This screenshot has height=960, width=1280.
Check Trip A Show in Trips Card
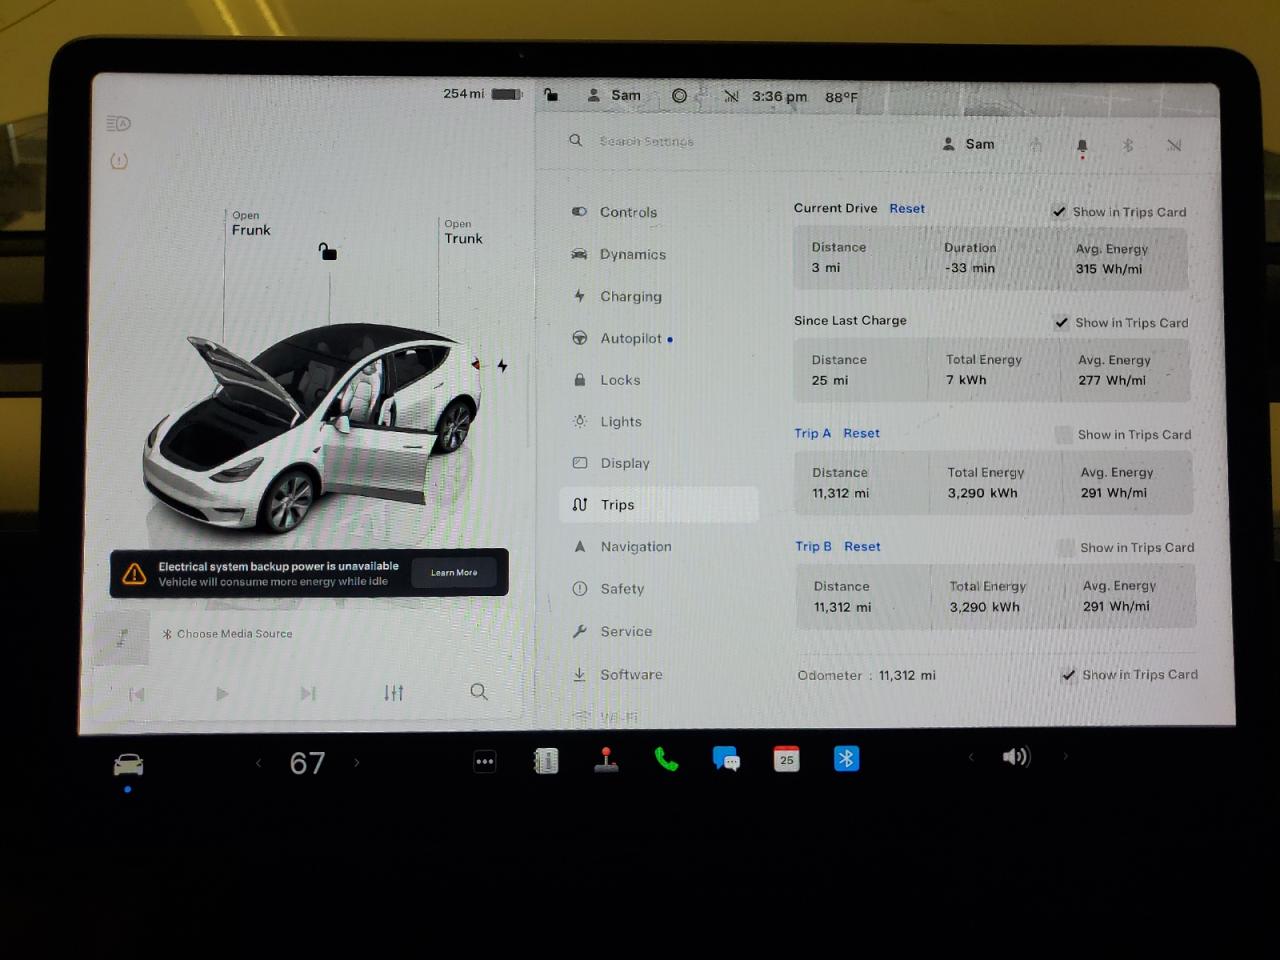(1063, 434)
